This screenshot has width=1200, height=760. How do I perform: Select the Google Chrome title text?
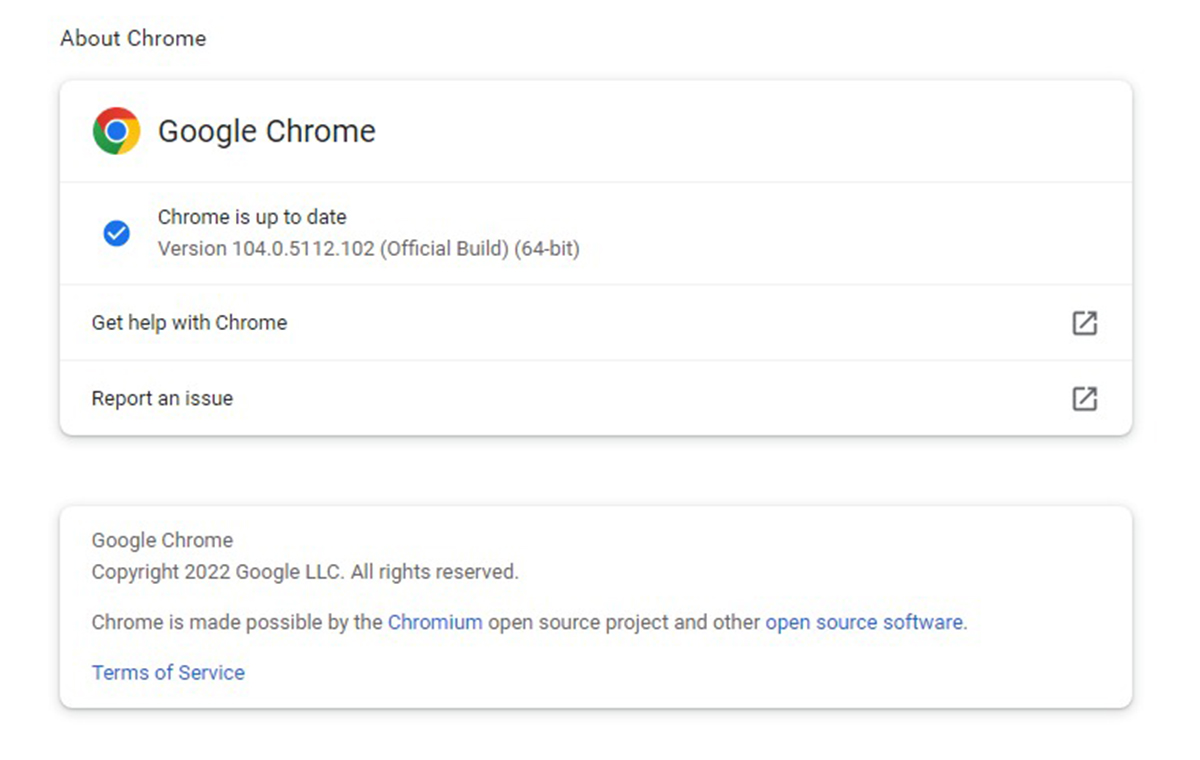(266, 131)
